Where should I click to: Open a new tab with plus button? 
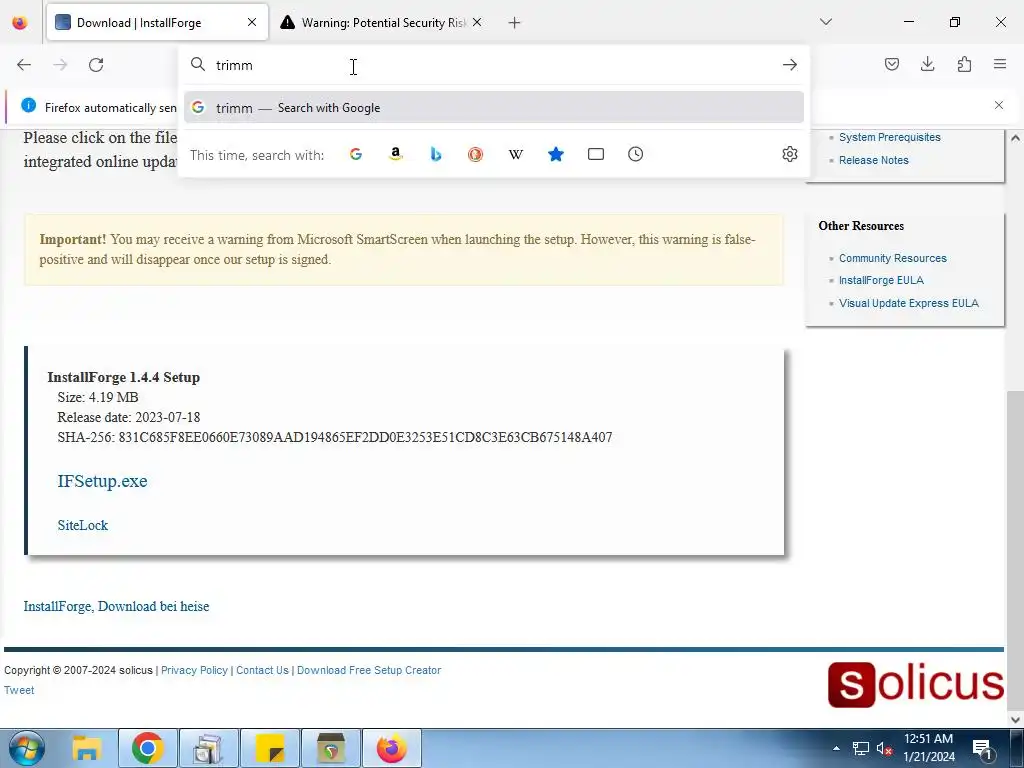click(515, 23)
